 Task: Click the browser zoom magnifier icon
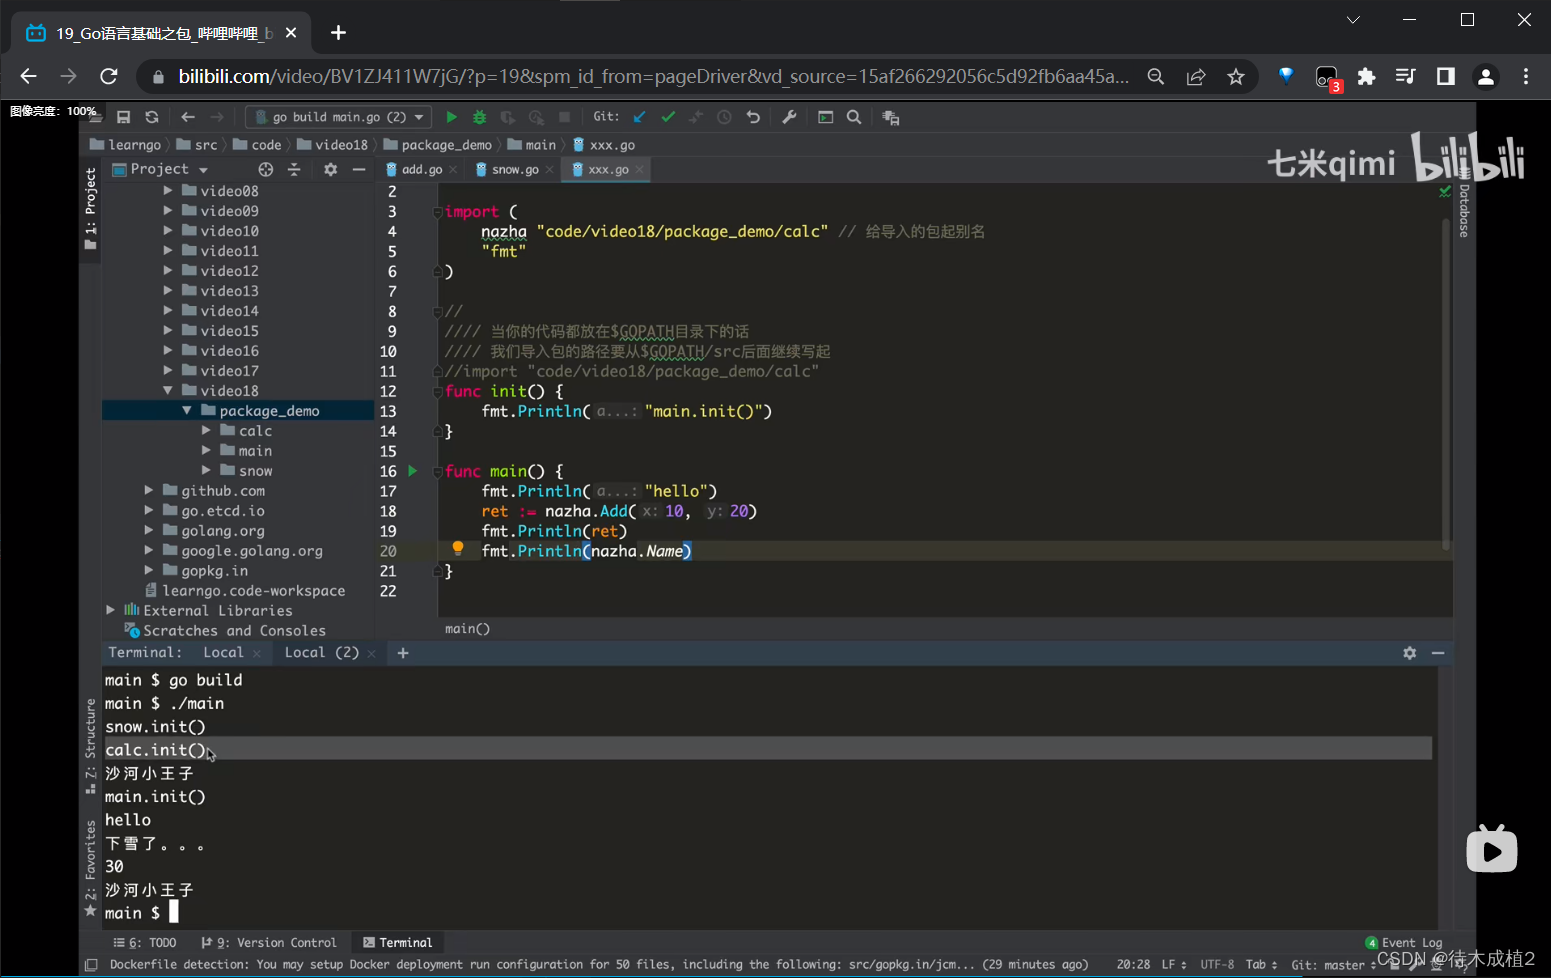[1156, 77]
